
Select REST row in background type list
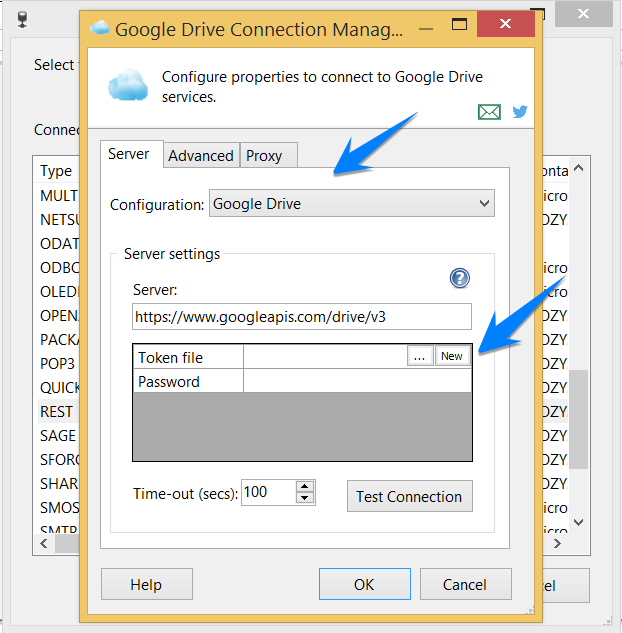57,411
